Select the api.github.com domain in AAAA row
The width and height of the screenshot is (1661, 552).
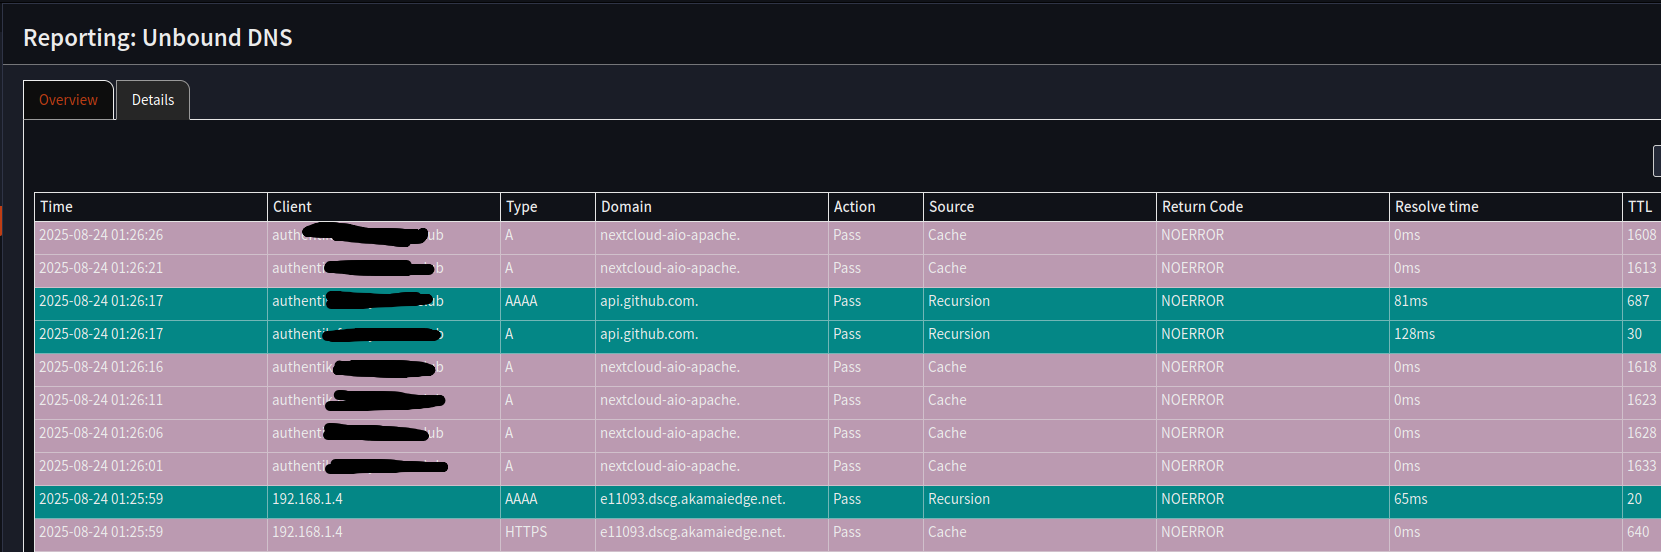tap(649, 301)
